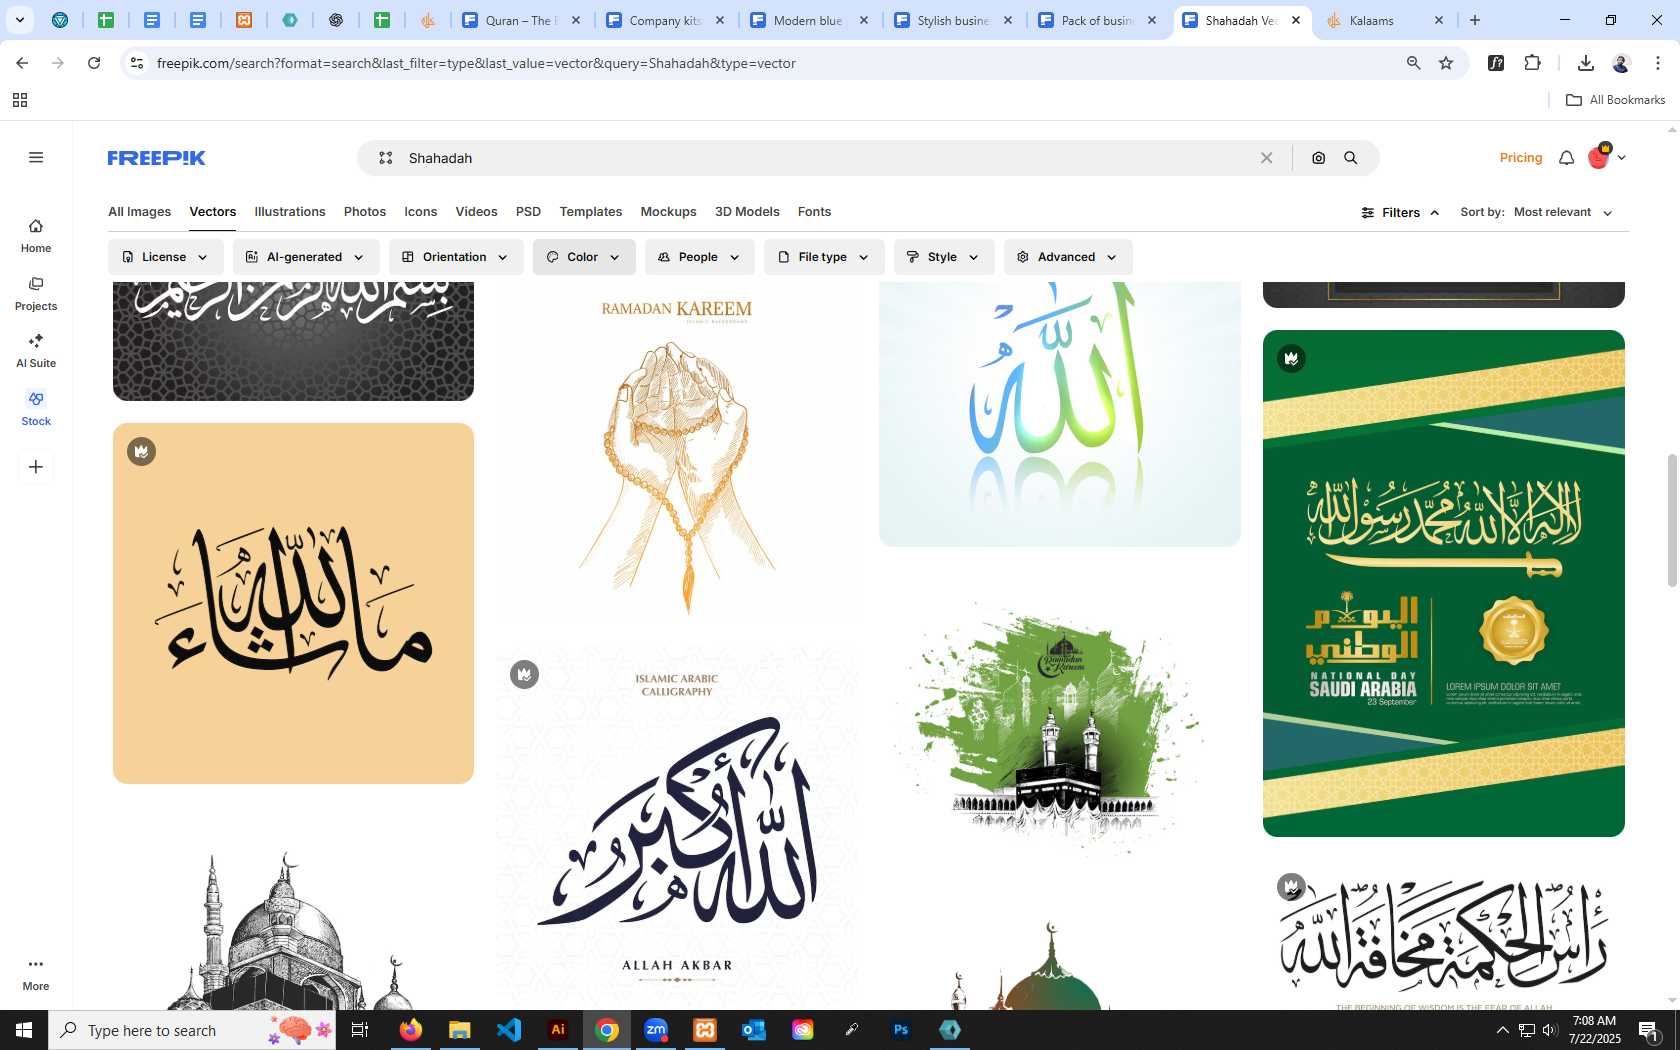Viewport: 1680px width, 1050px height.
Task: Switch to All Images tab
Action: tap(139, 212)
